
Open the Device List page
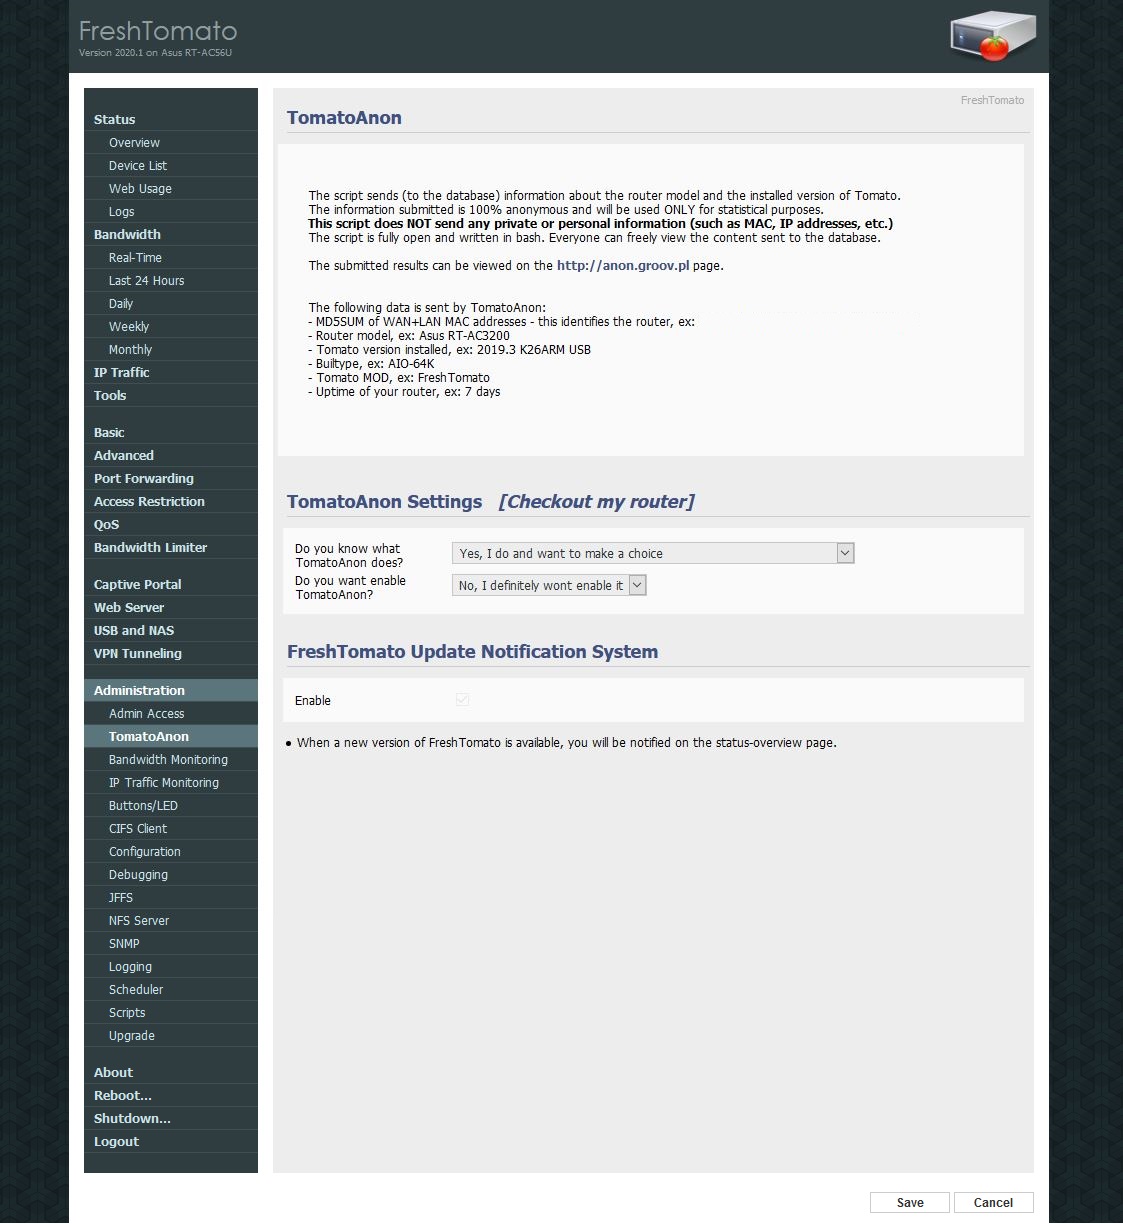[171, 166]
